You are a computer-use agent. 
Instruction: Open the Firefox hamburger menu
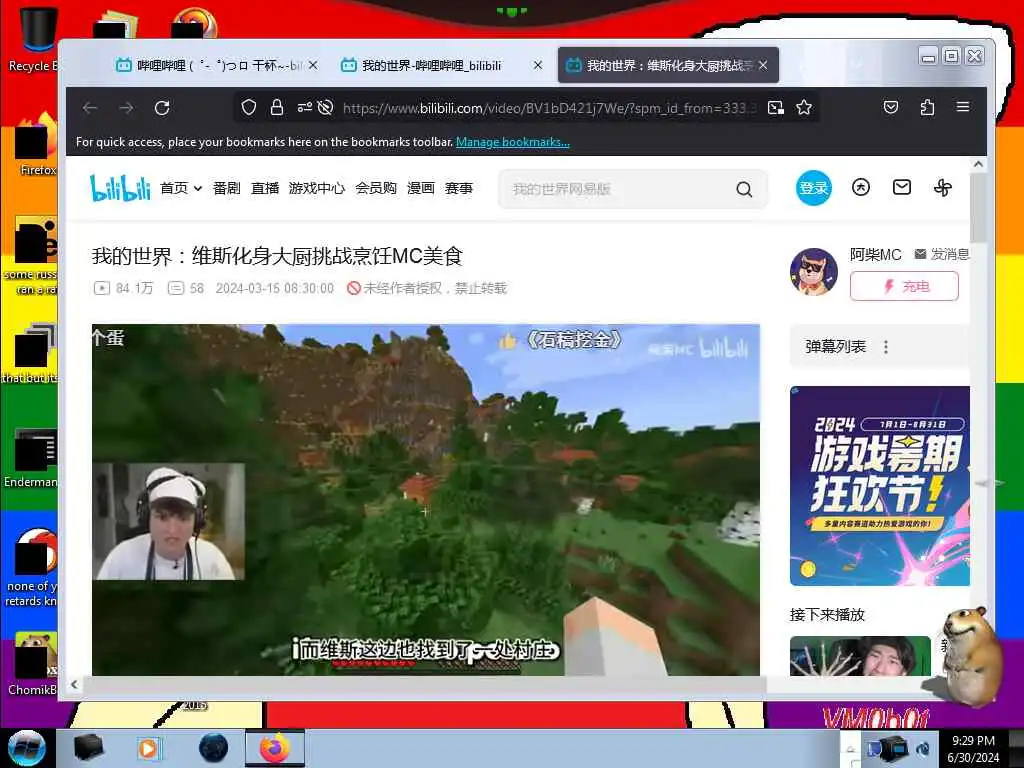963,107
